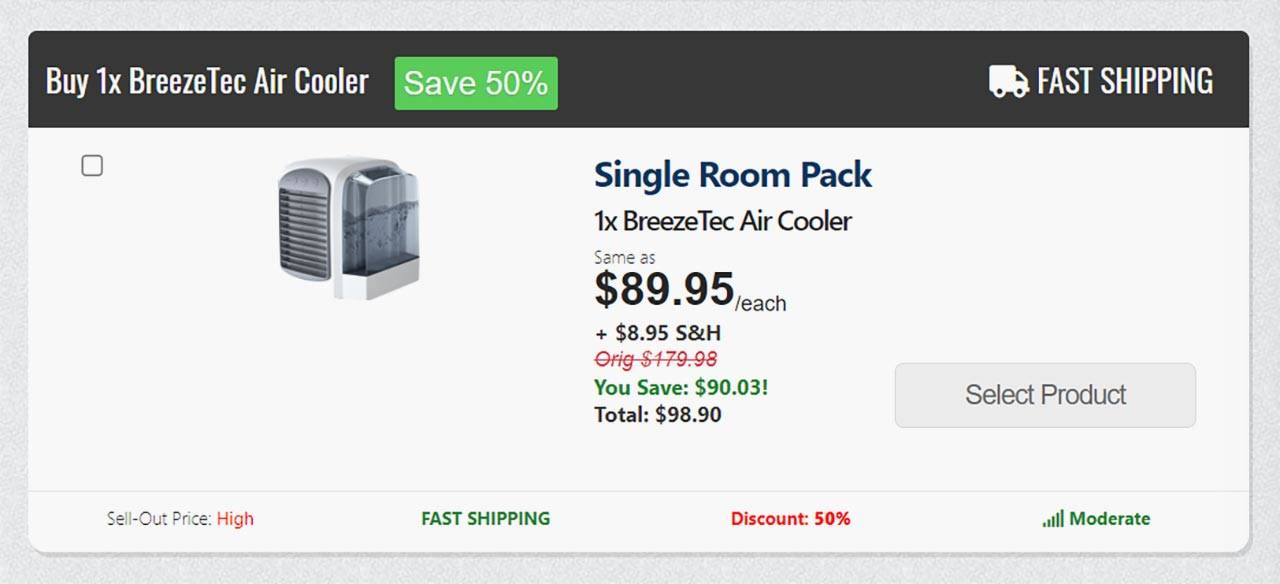The width and height of the screenshot is (1280, 584).
Task: Click the Same as label above price
Action: pyautogui.click(x=625, y=258)
